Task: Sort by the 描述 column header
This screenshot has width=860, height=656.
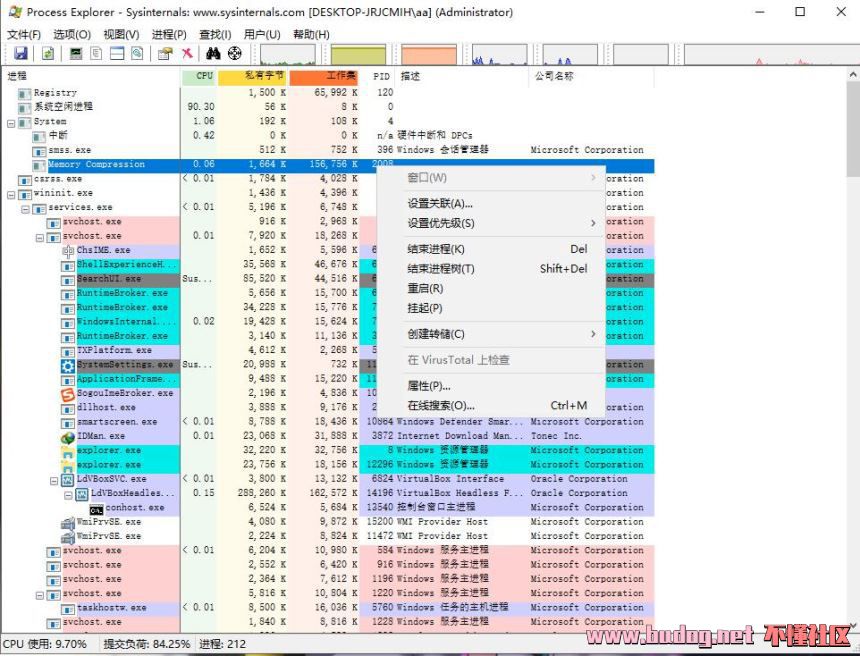Action: (462, 76)
